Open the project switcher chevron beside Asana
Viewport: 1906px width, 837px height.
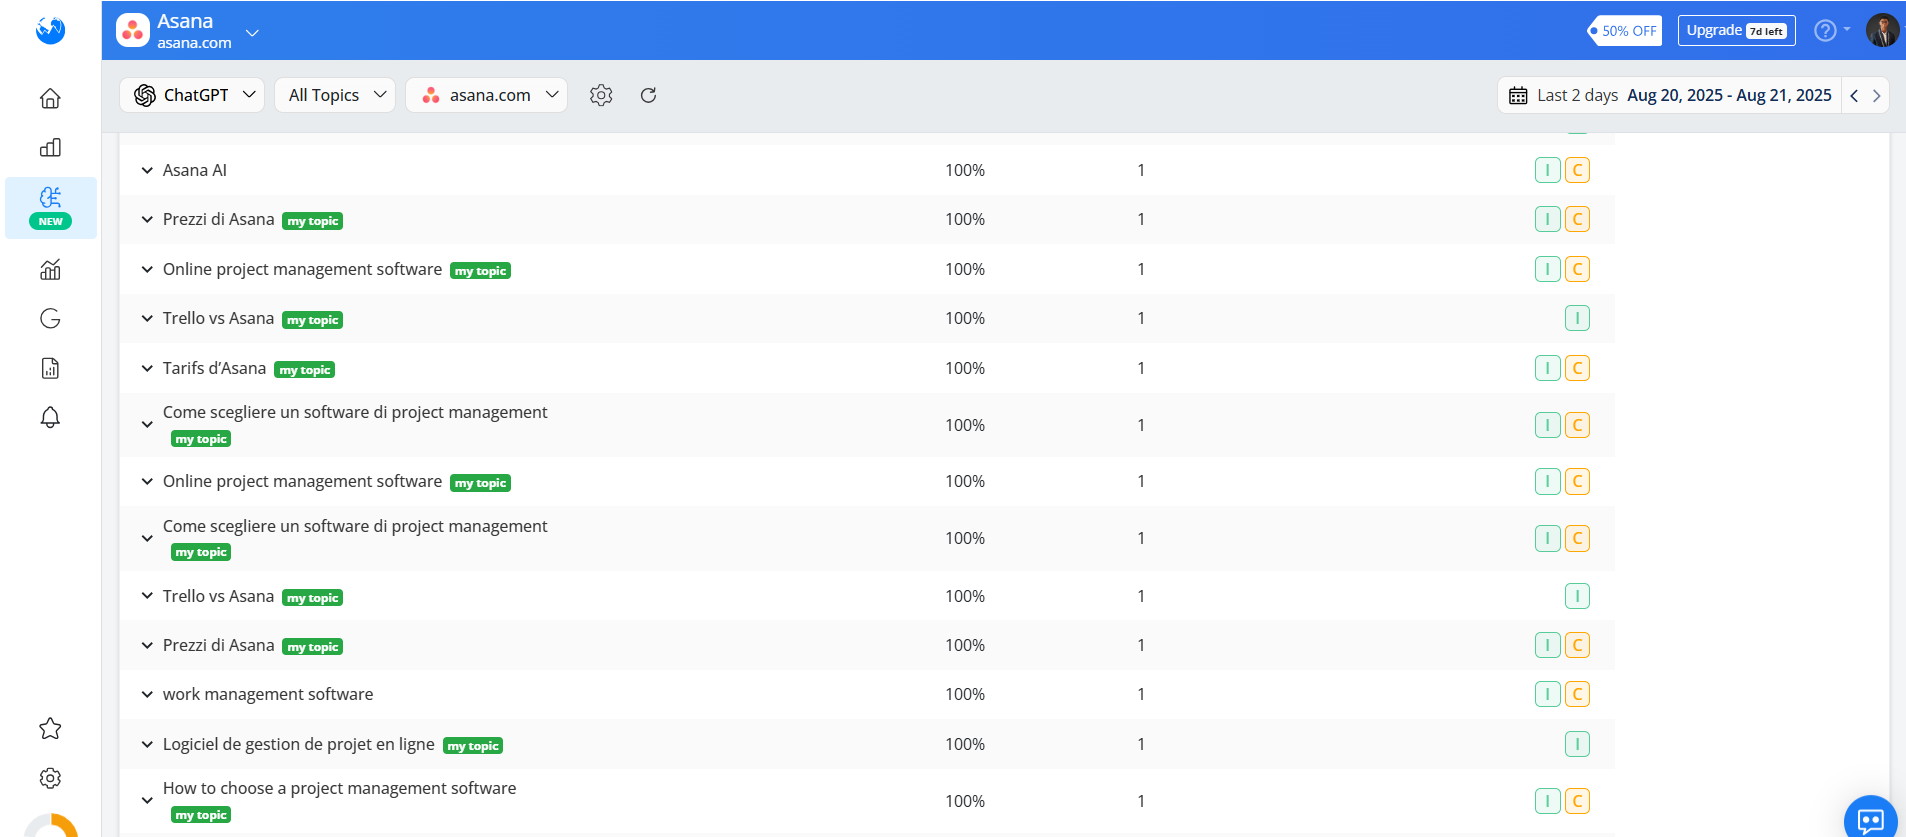(x=252, y=32)
